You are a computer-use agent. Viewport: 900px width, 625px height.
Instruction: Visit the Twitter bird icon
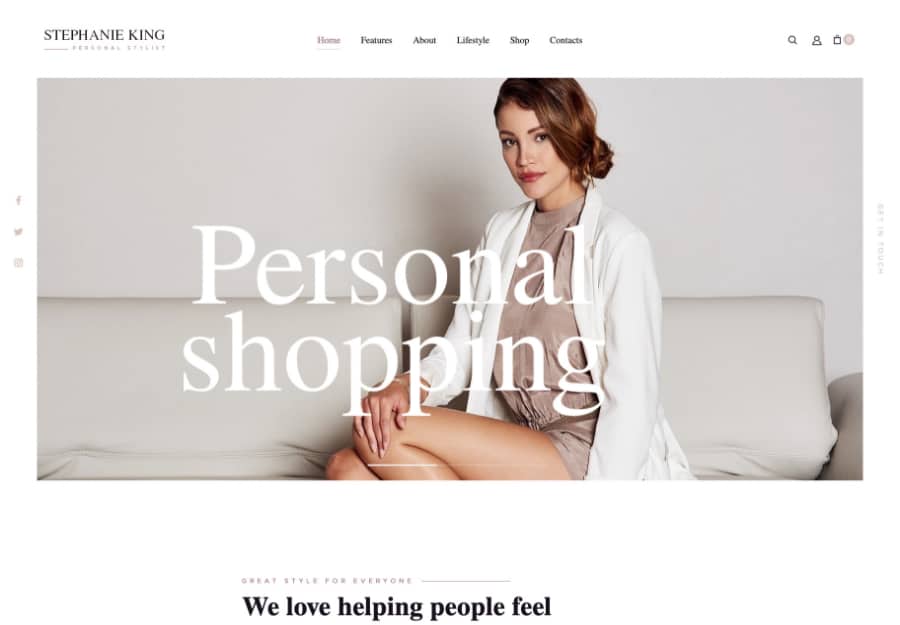click(x=18, y=232)
